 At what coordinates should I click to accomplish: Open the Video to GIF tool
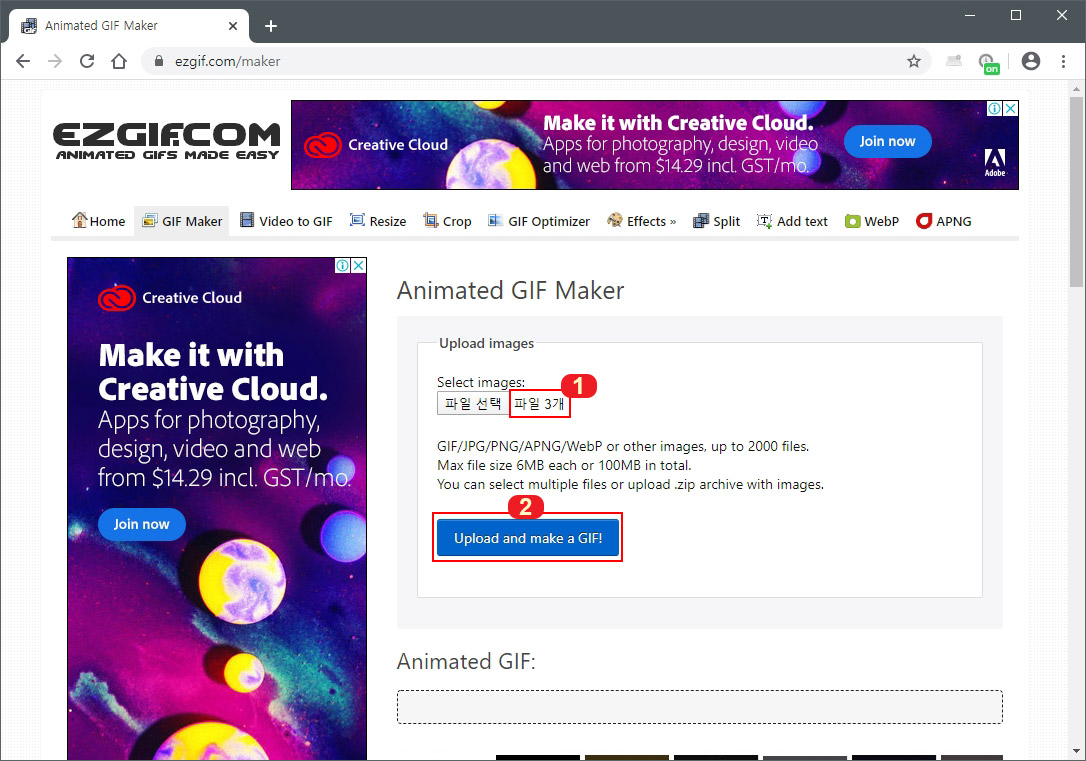(x=286, y=221)
